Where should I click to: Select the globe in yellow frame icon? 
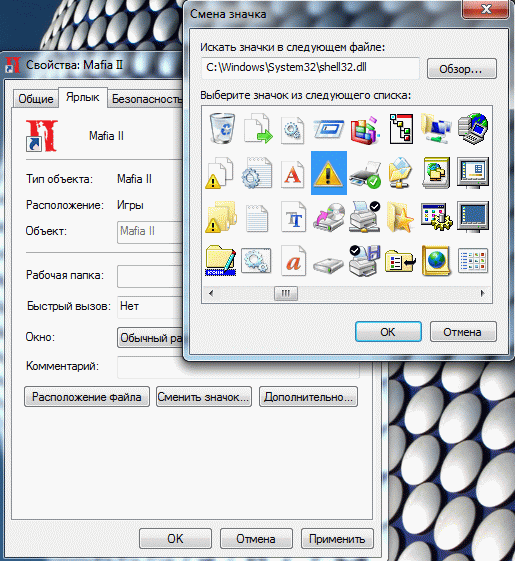[x=436, y=261]
